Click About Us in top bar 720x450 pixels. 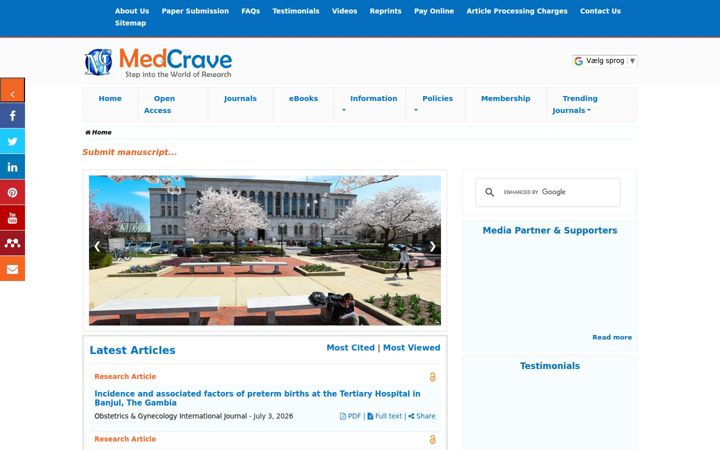coord(132,11)
